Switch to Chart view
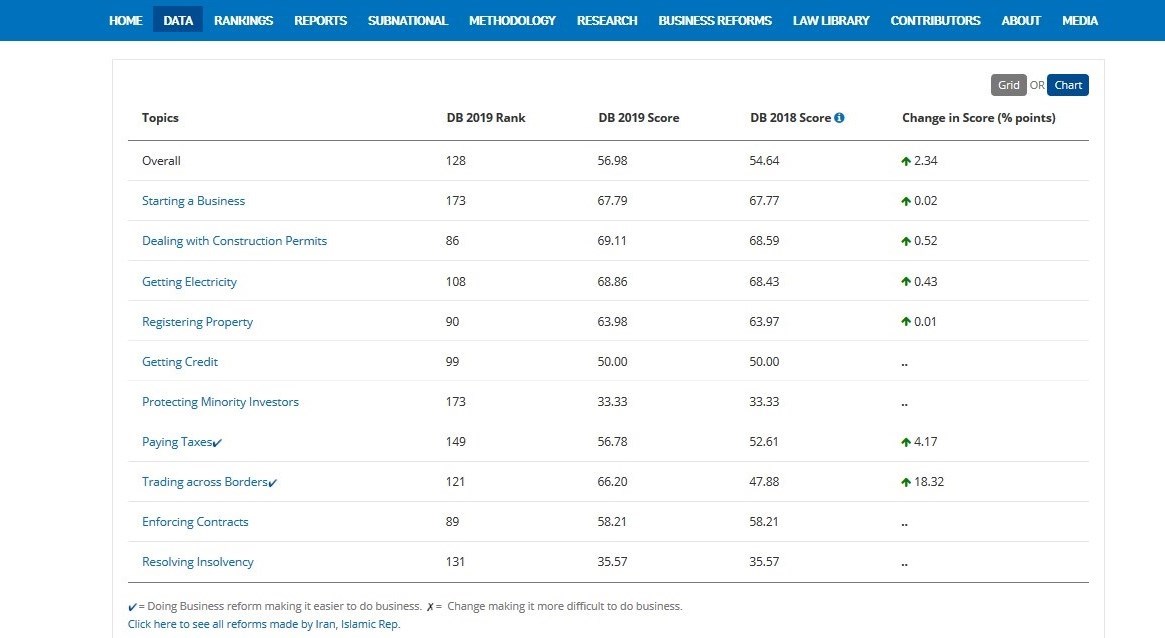Image resolution: width=1165 pixels, height=638 pixels. 1067,85
